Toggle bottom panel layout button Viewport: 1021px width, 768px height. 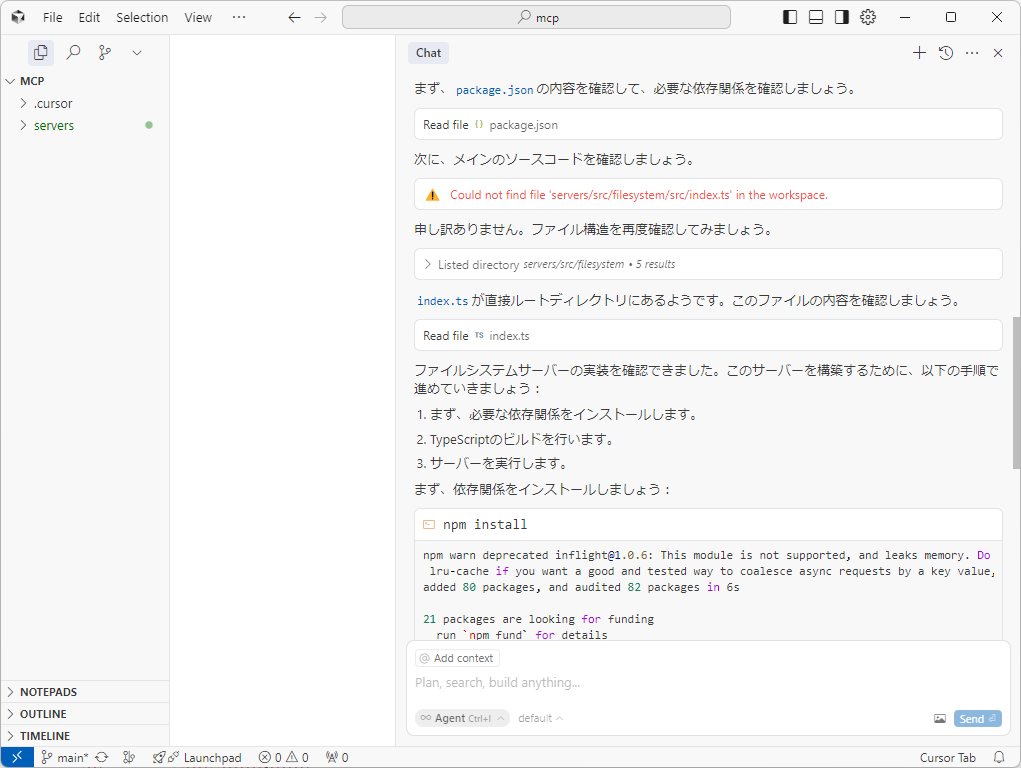(x=816, y=17)
